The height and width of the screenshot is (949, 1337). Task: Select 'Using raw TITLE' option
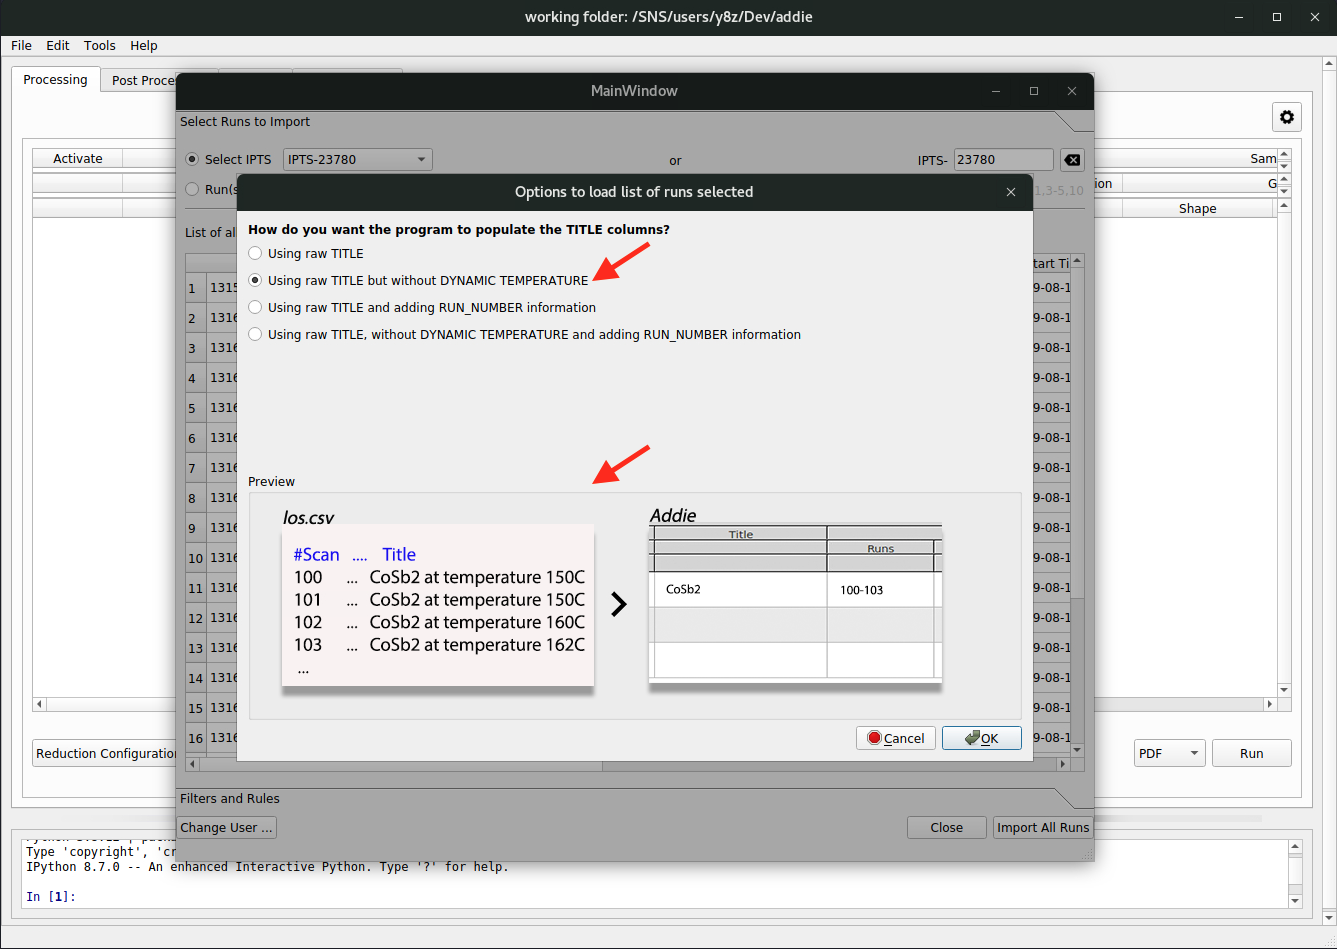tap(256, 254)
